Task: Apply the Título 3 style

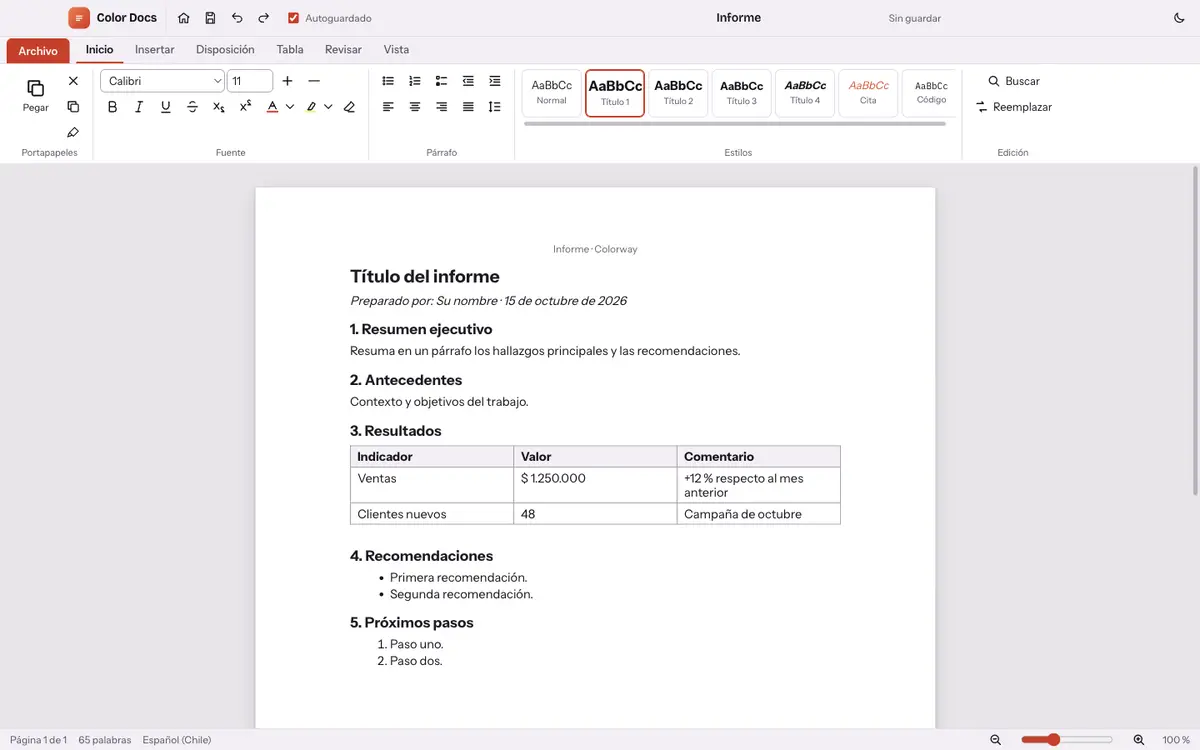Action: (742, 93)
